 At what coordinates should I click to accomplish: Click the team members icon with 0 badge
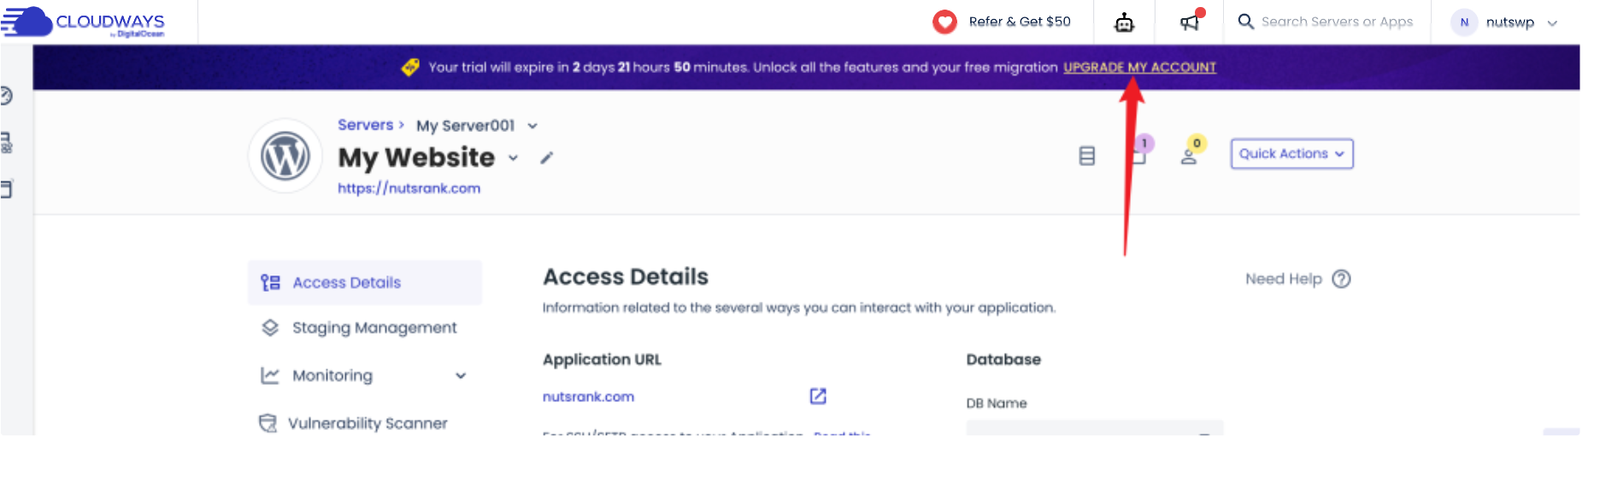pos(1189,155)
